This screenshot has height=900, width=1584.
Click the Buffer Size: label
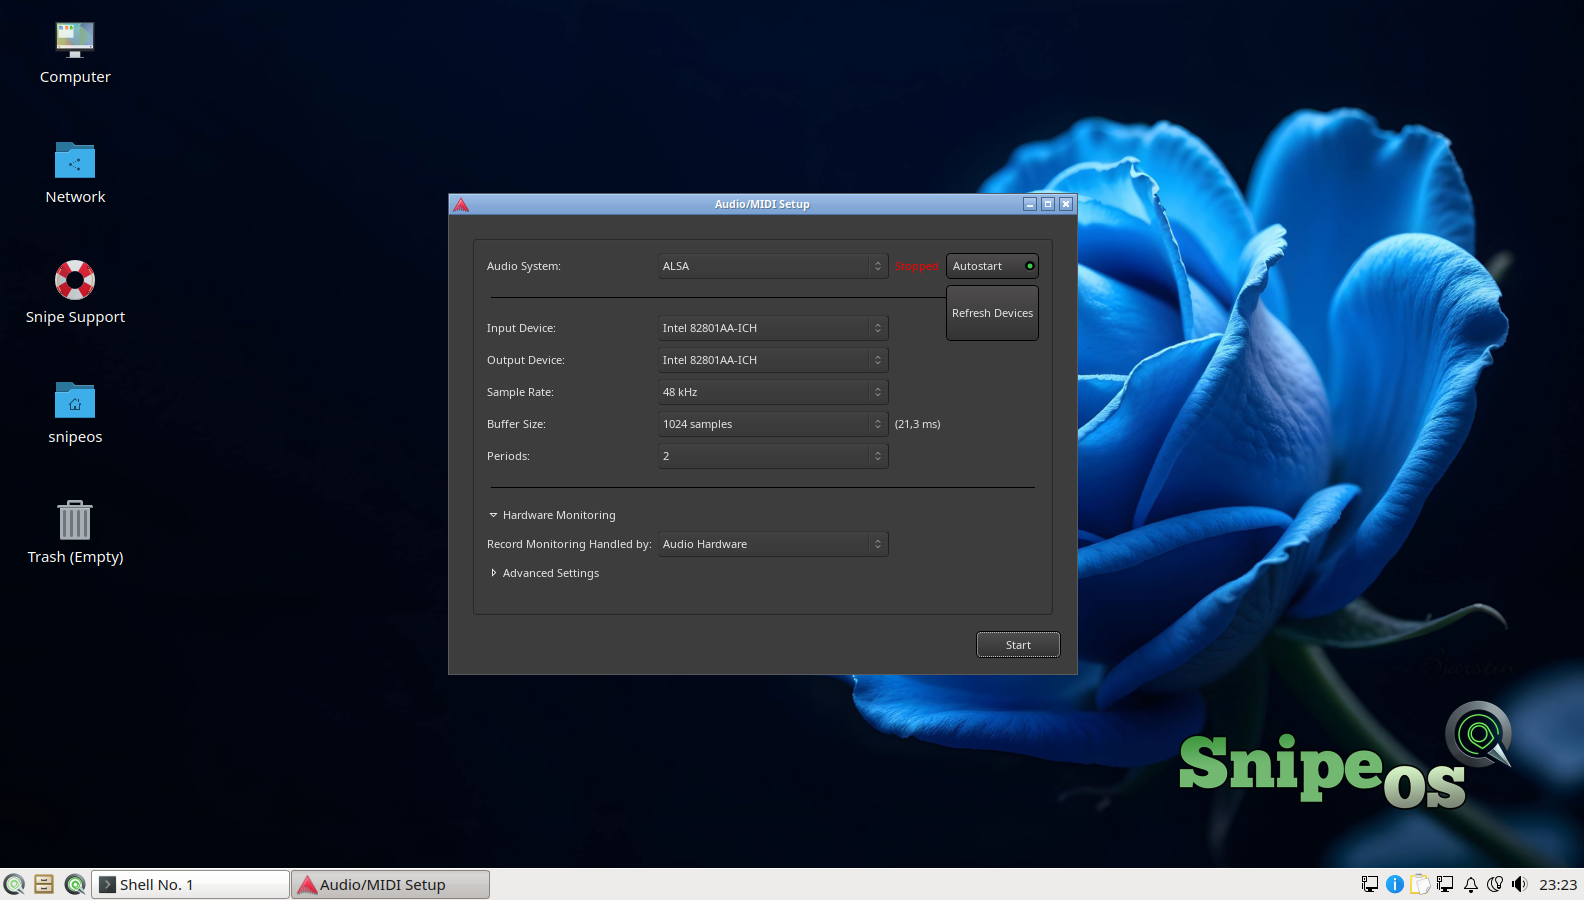tap(516, 424)
